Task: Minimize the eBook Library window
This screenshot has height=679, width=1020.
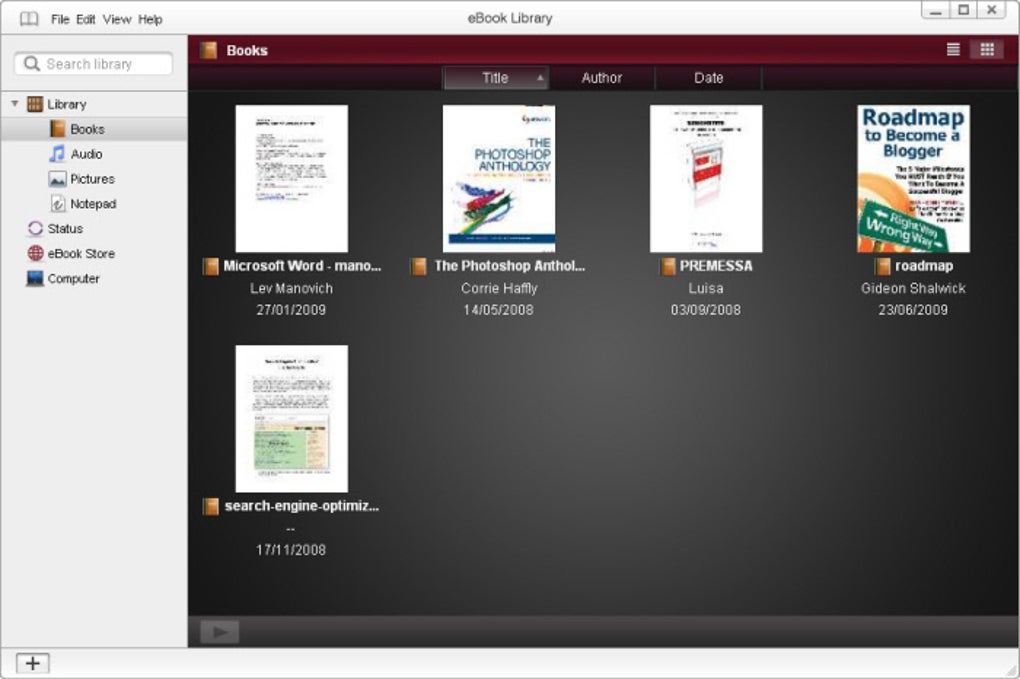Action: (x=935, y=10)
